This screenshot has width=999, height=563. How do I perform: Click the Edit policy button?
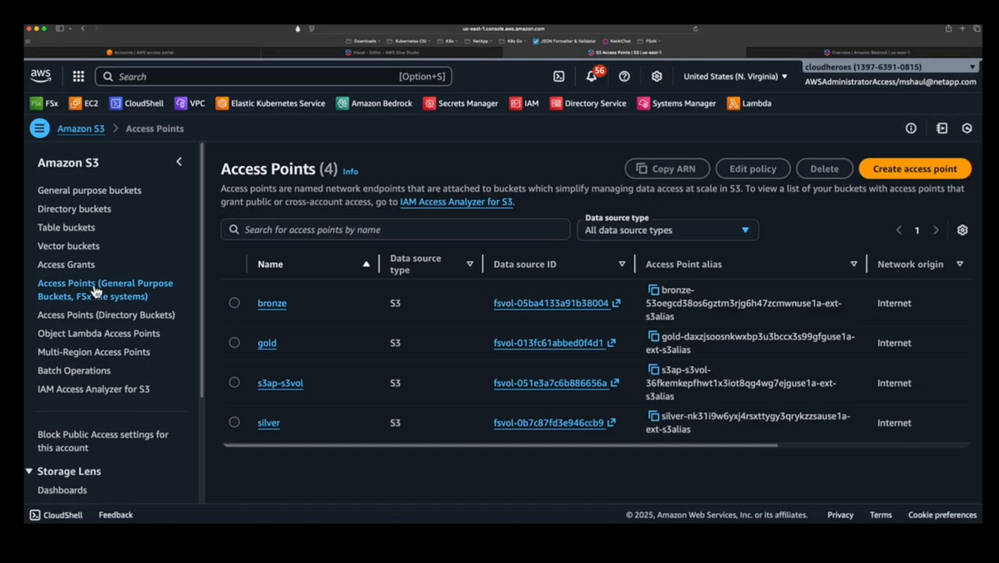(752, 169)
